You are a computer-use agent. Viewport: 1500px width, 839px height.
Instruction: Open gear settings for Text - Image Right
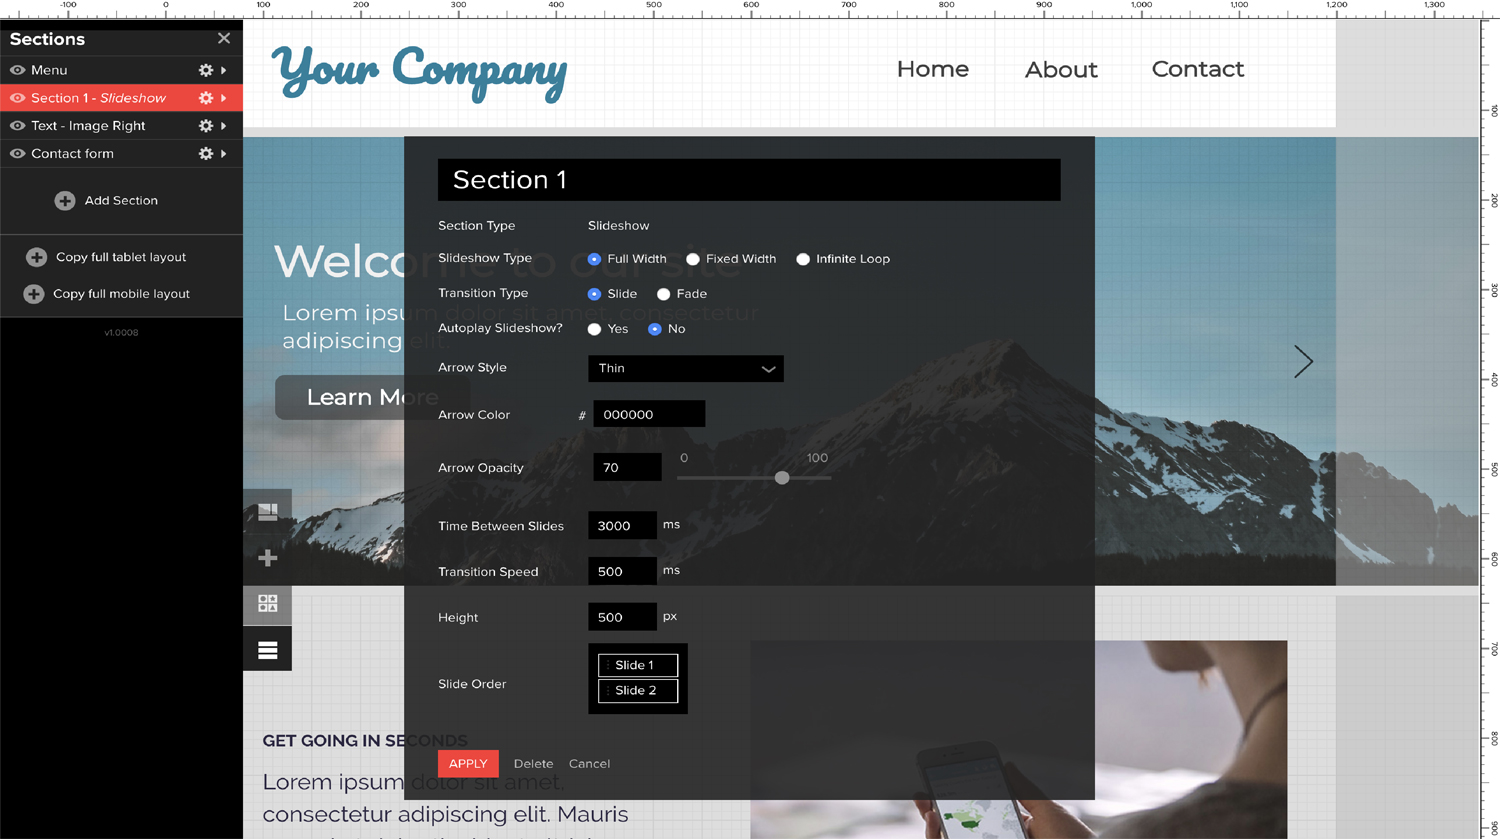pyautogui.click(x=205, y=126)
